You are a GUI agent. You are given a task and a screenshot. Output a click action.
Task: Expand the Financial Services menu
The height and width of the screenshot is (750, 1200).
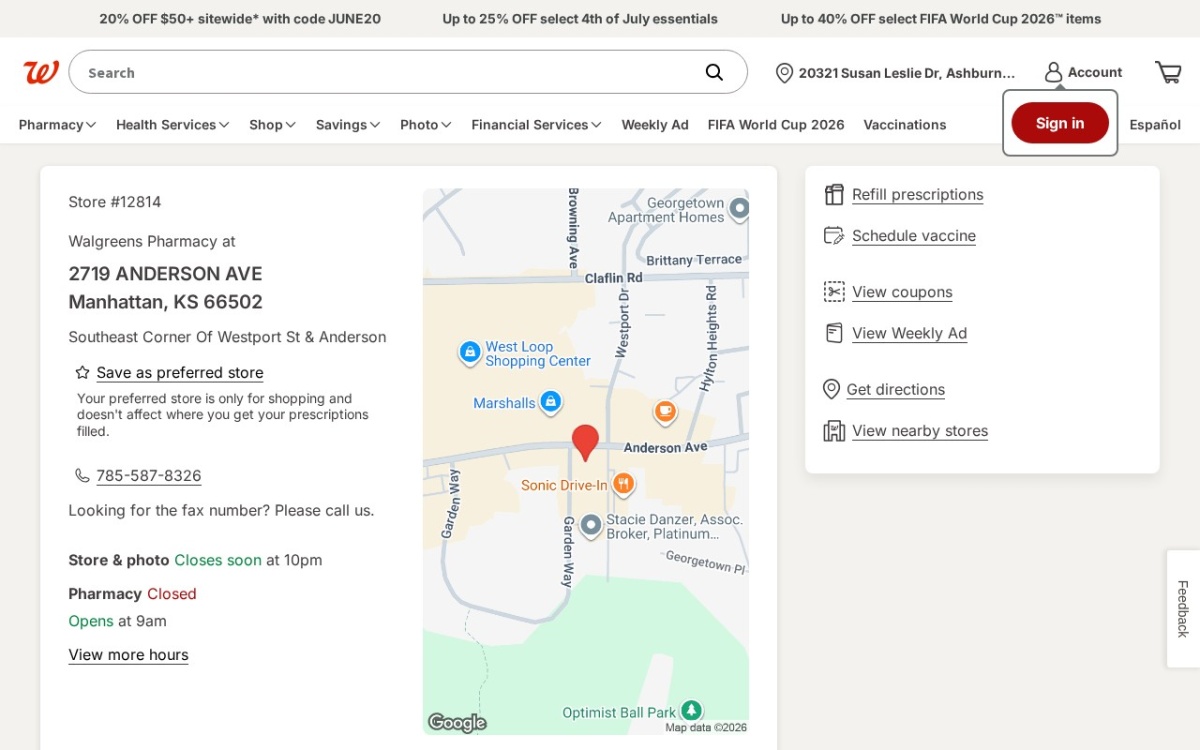[536, 124]
